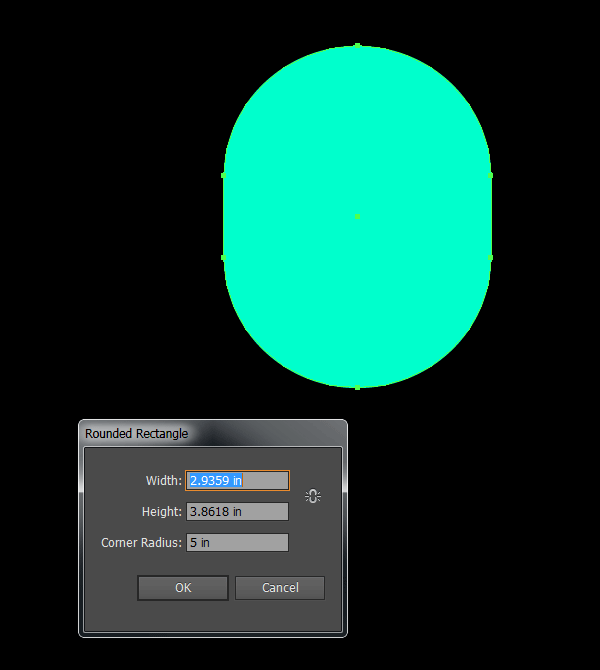600x670 pixels.
Task: Toggle the constrain width and height proportions icon
Action: point(313,496)
